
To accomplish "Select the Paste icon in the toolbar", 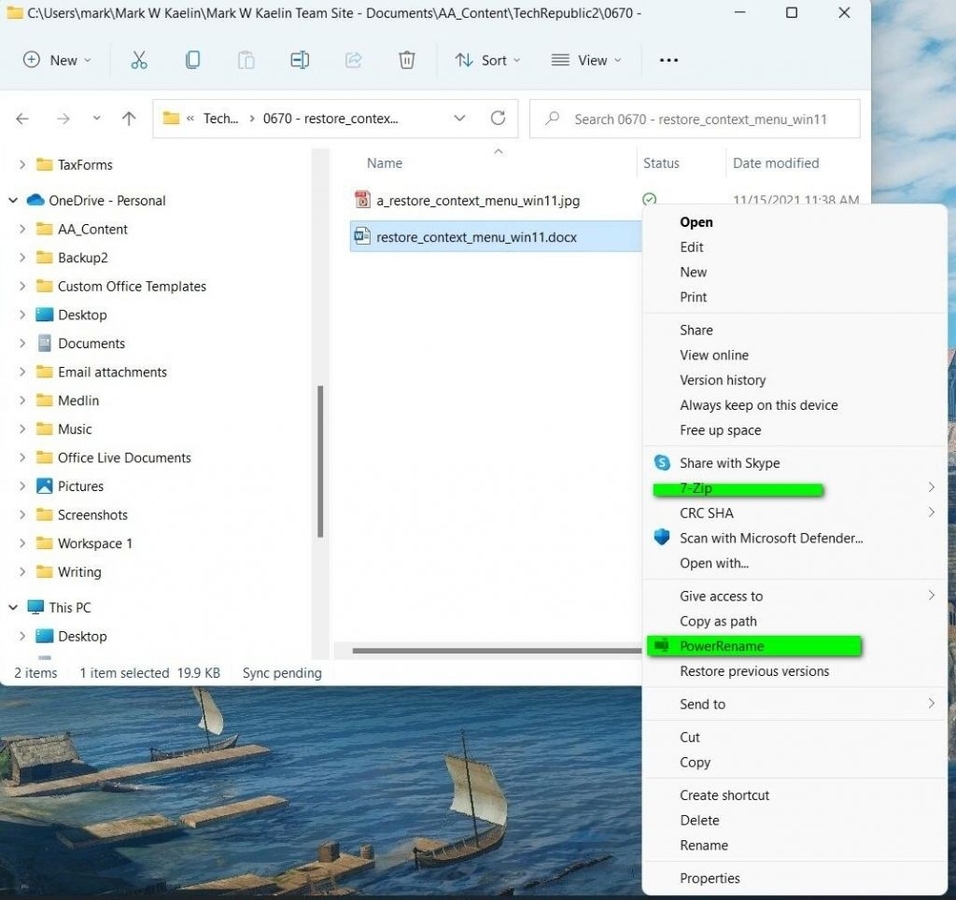I will point(246,60).
